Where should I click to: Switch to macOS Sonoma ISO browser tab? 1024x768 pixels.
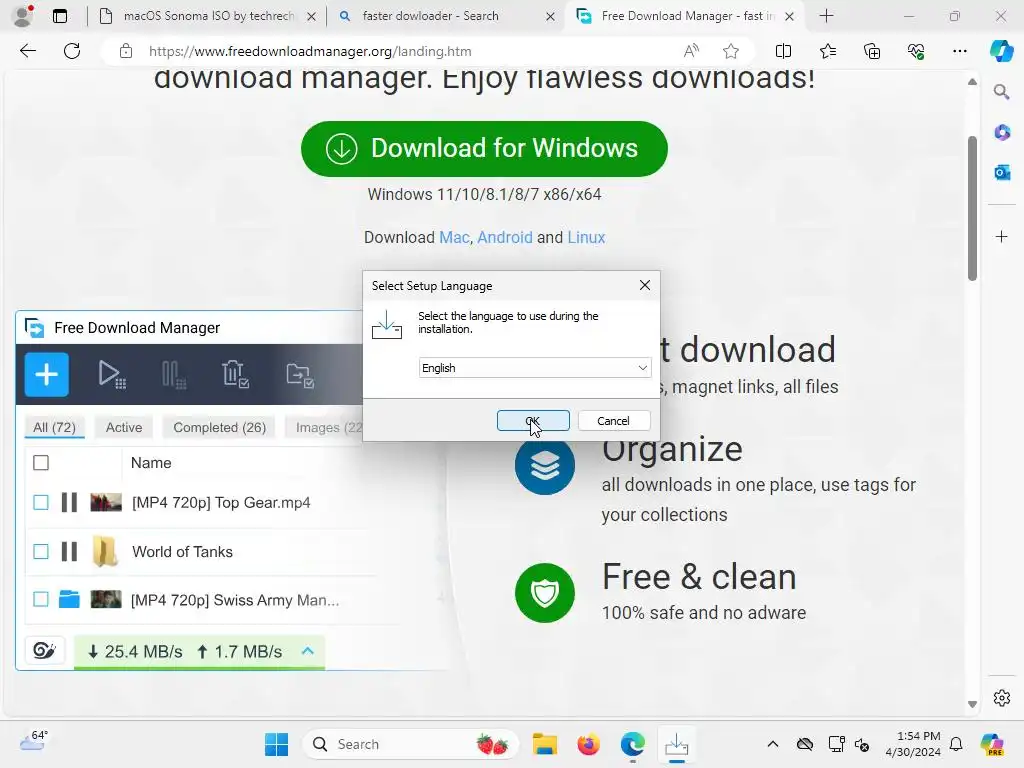[x=206, y=16]
